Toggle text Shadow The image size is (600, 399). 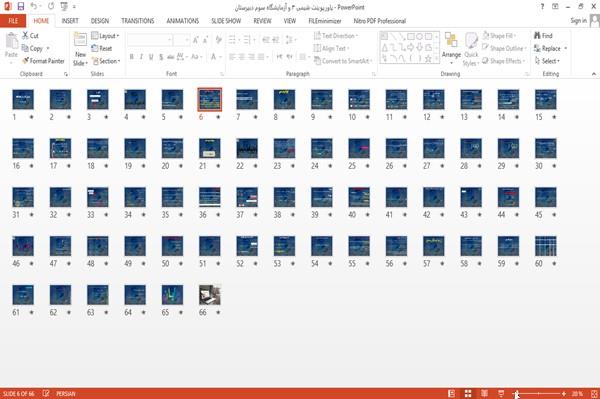pos(161,57)
